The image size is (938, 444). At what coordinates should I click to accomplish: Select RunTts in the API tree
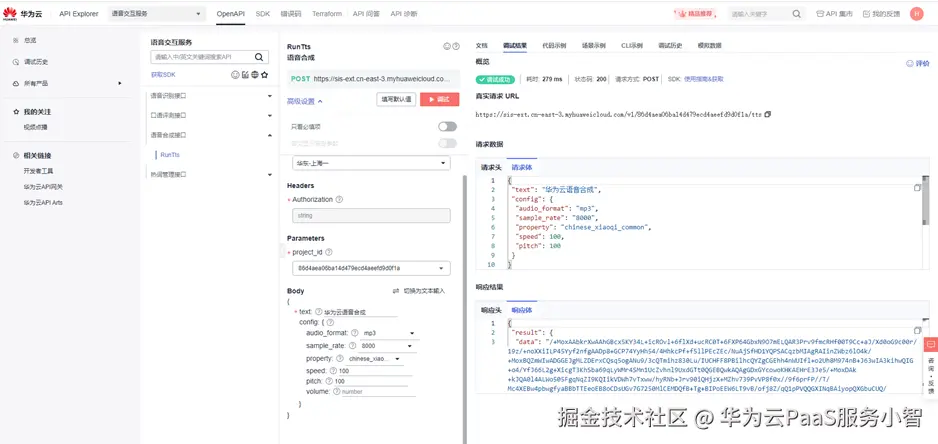pyautogui.click(x=170, y=155)
